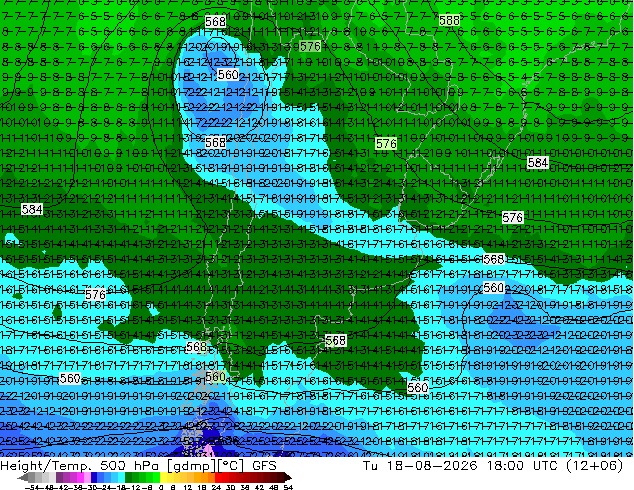Image resolution: width=634 pixels, height=490 pixels.
Task: Click the right arrow tip of the color scale
Action: click(290, 478)
